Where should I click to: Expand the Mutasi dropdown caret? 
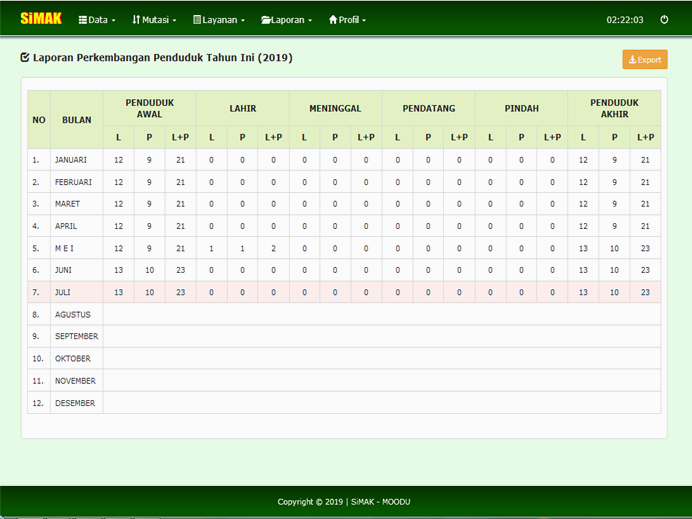click(x=174, y=21)
